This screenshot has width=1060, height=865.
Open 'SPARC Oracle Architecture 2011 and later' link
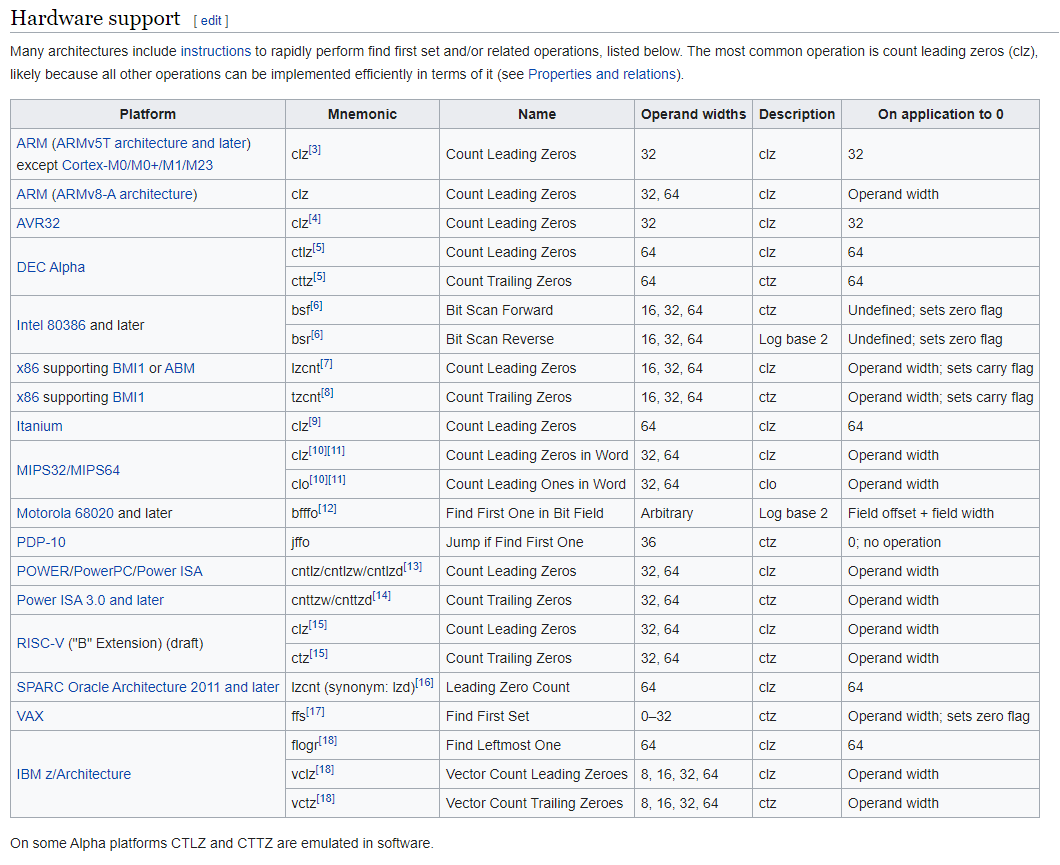point(147,688)
